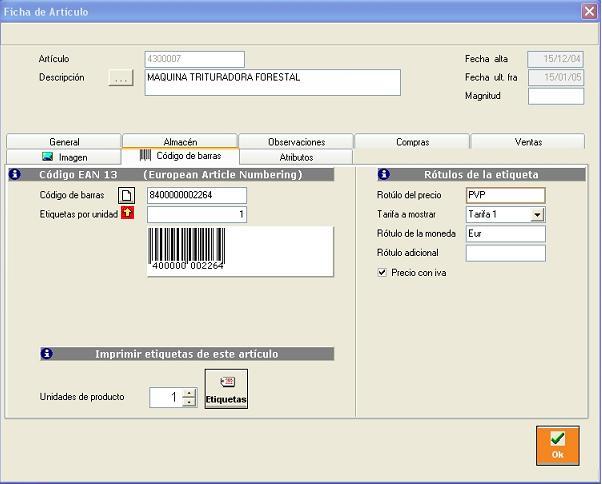Close the Ficha de Artículo window
This screenshot has width=602, height=484.
click(x=589, y=11)
